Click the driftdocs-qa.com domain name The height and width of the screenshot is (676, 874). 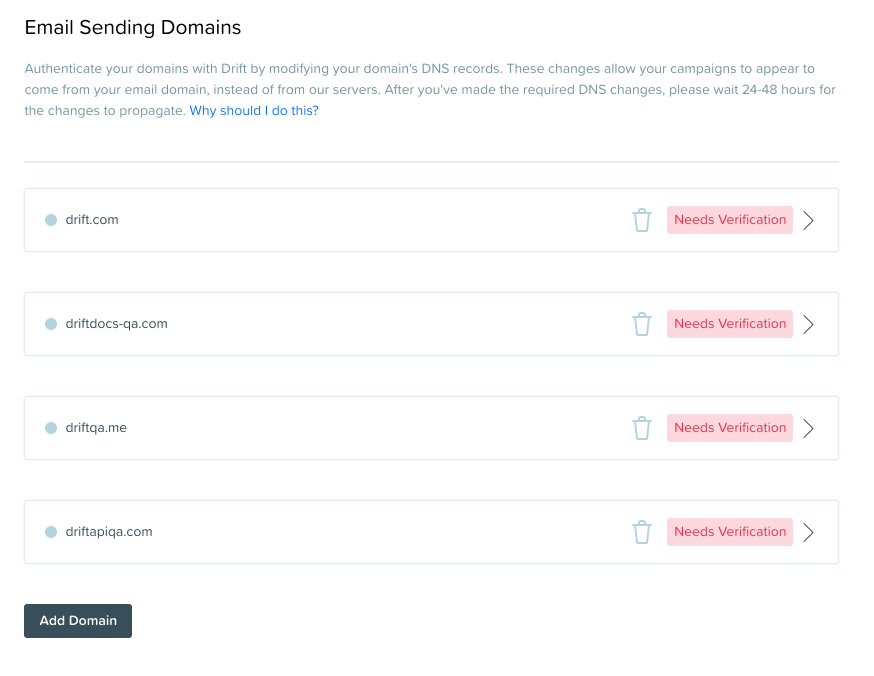116,324
